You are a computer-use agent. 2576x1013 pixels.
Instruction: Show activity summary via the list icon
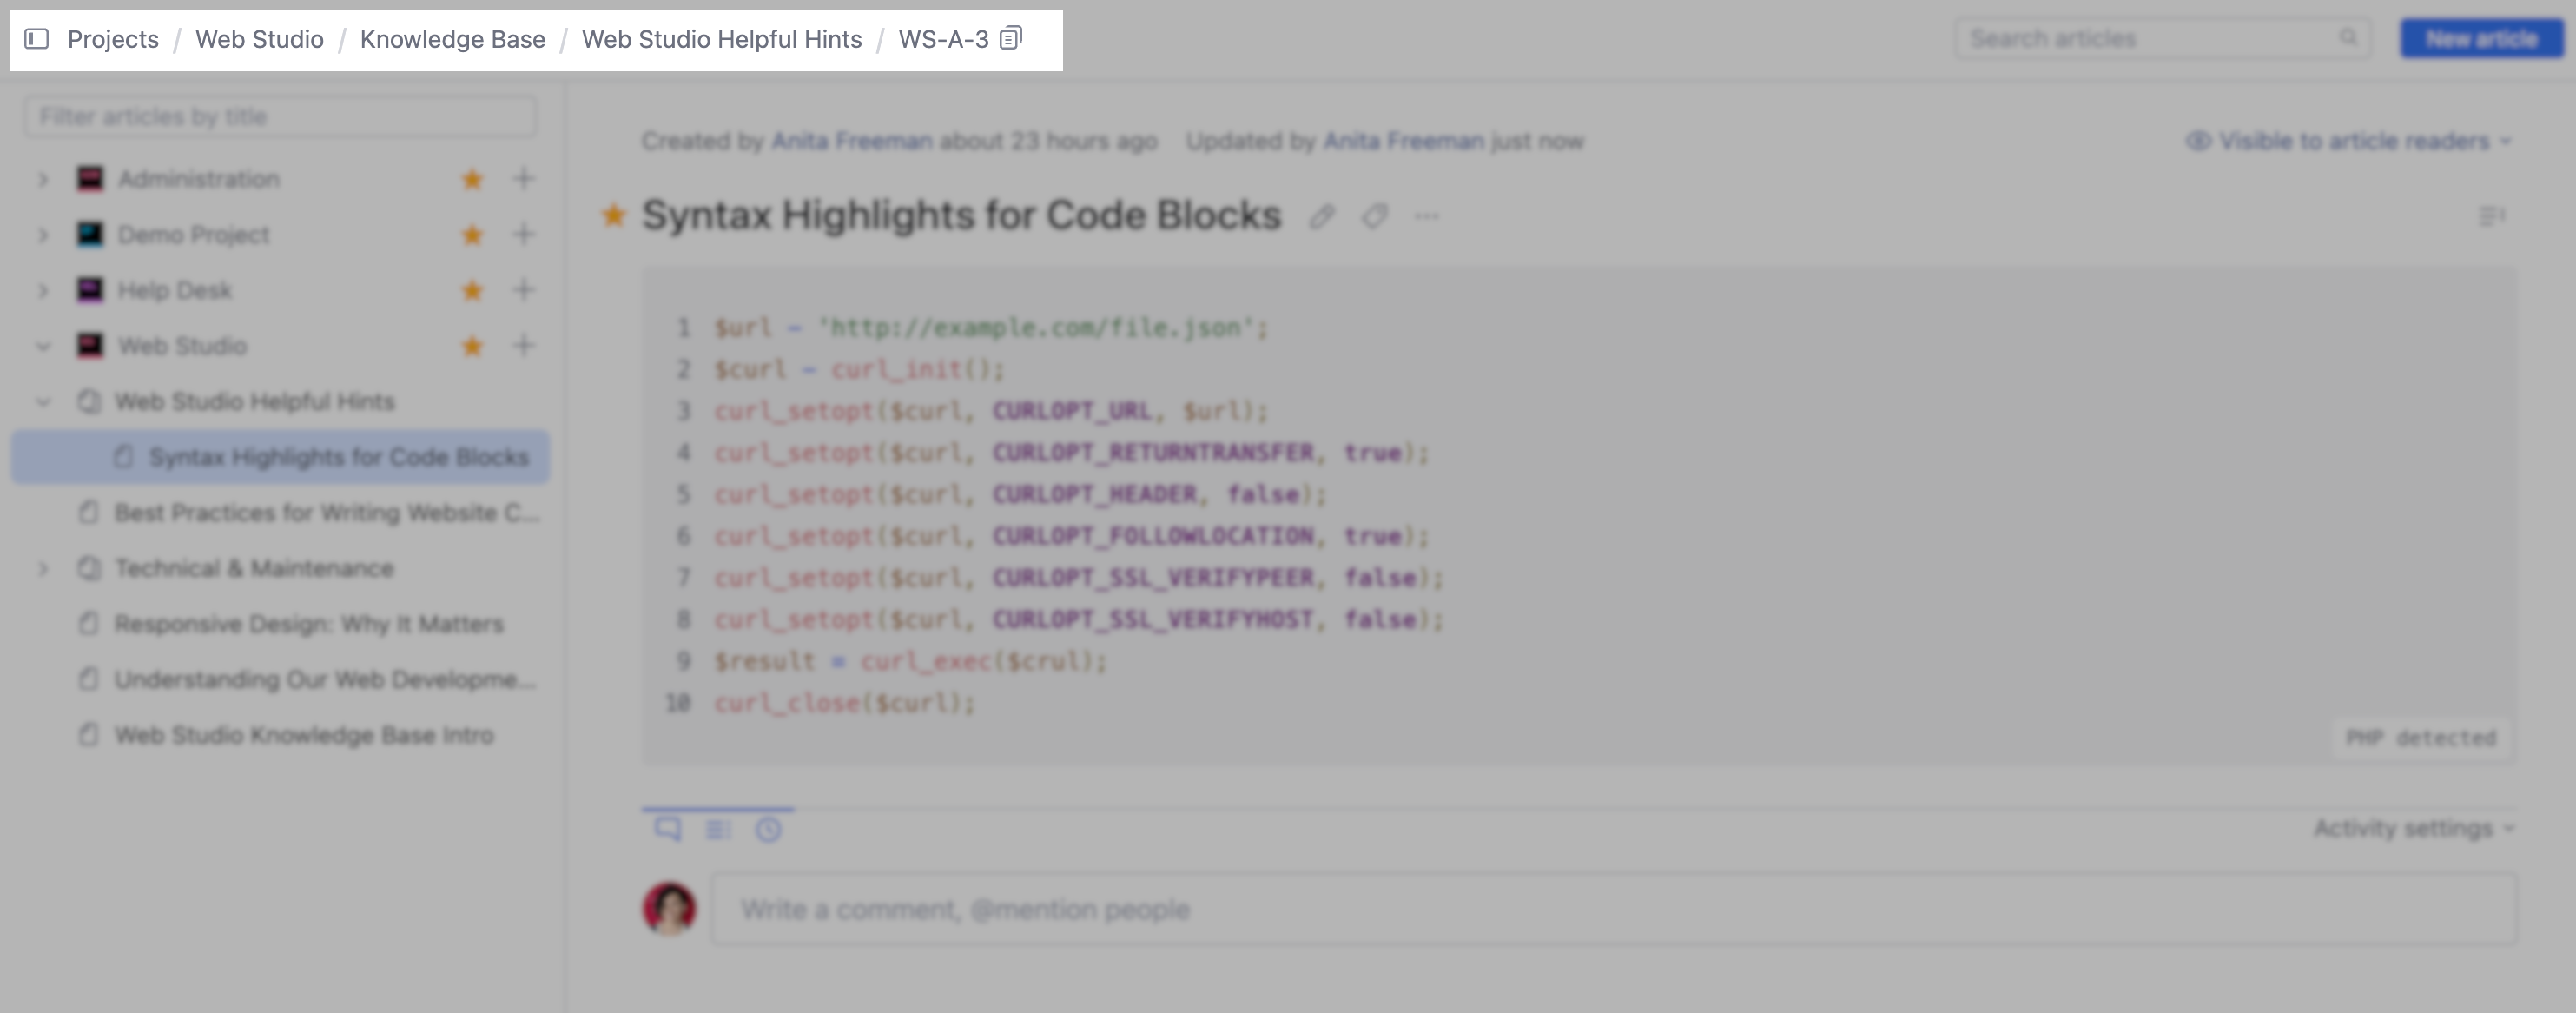(719, 829)
